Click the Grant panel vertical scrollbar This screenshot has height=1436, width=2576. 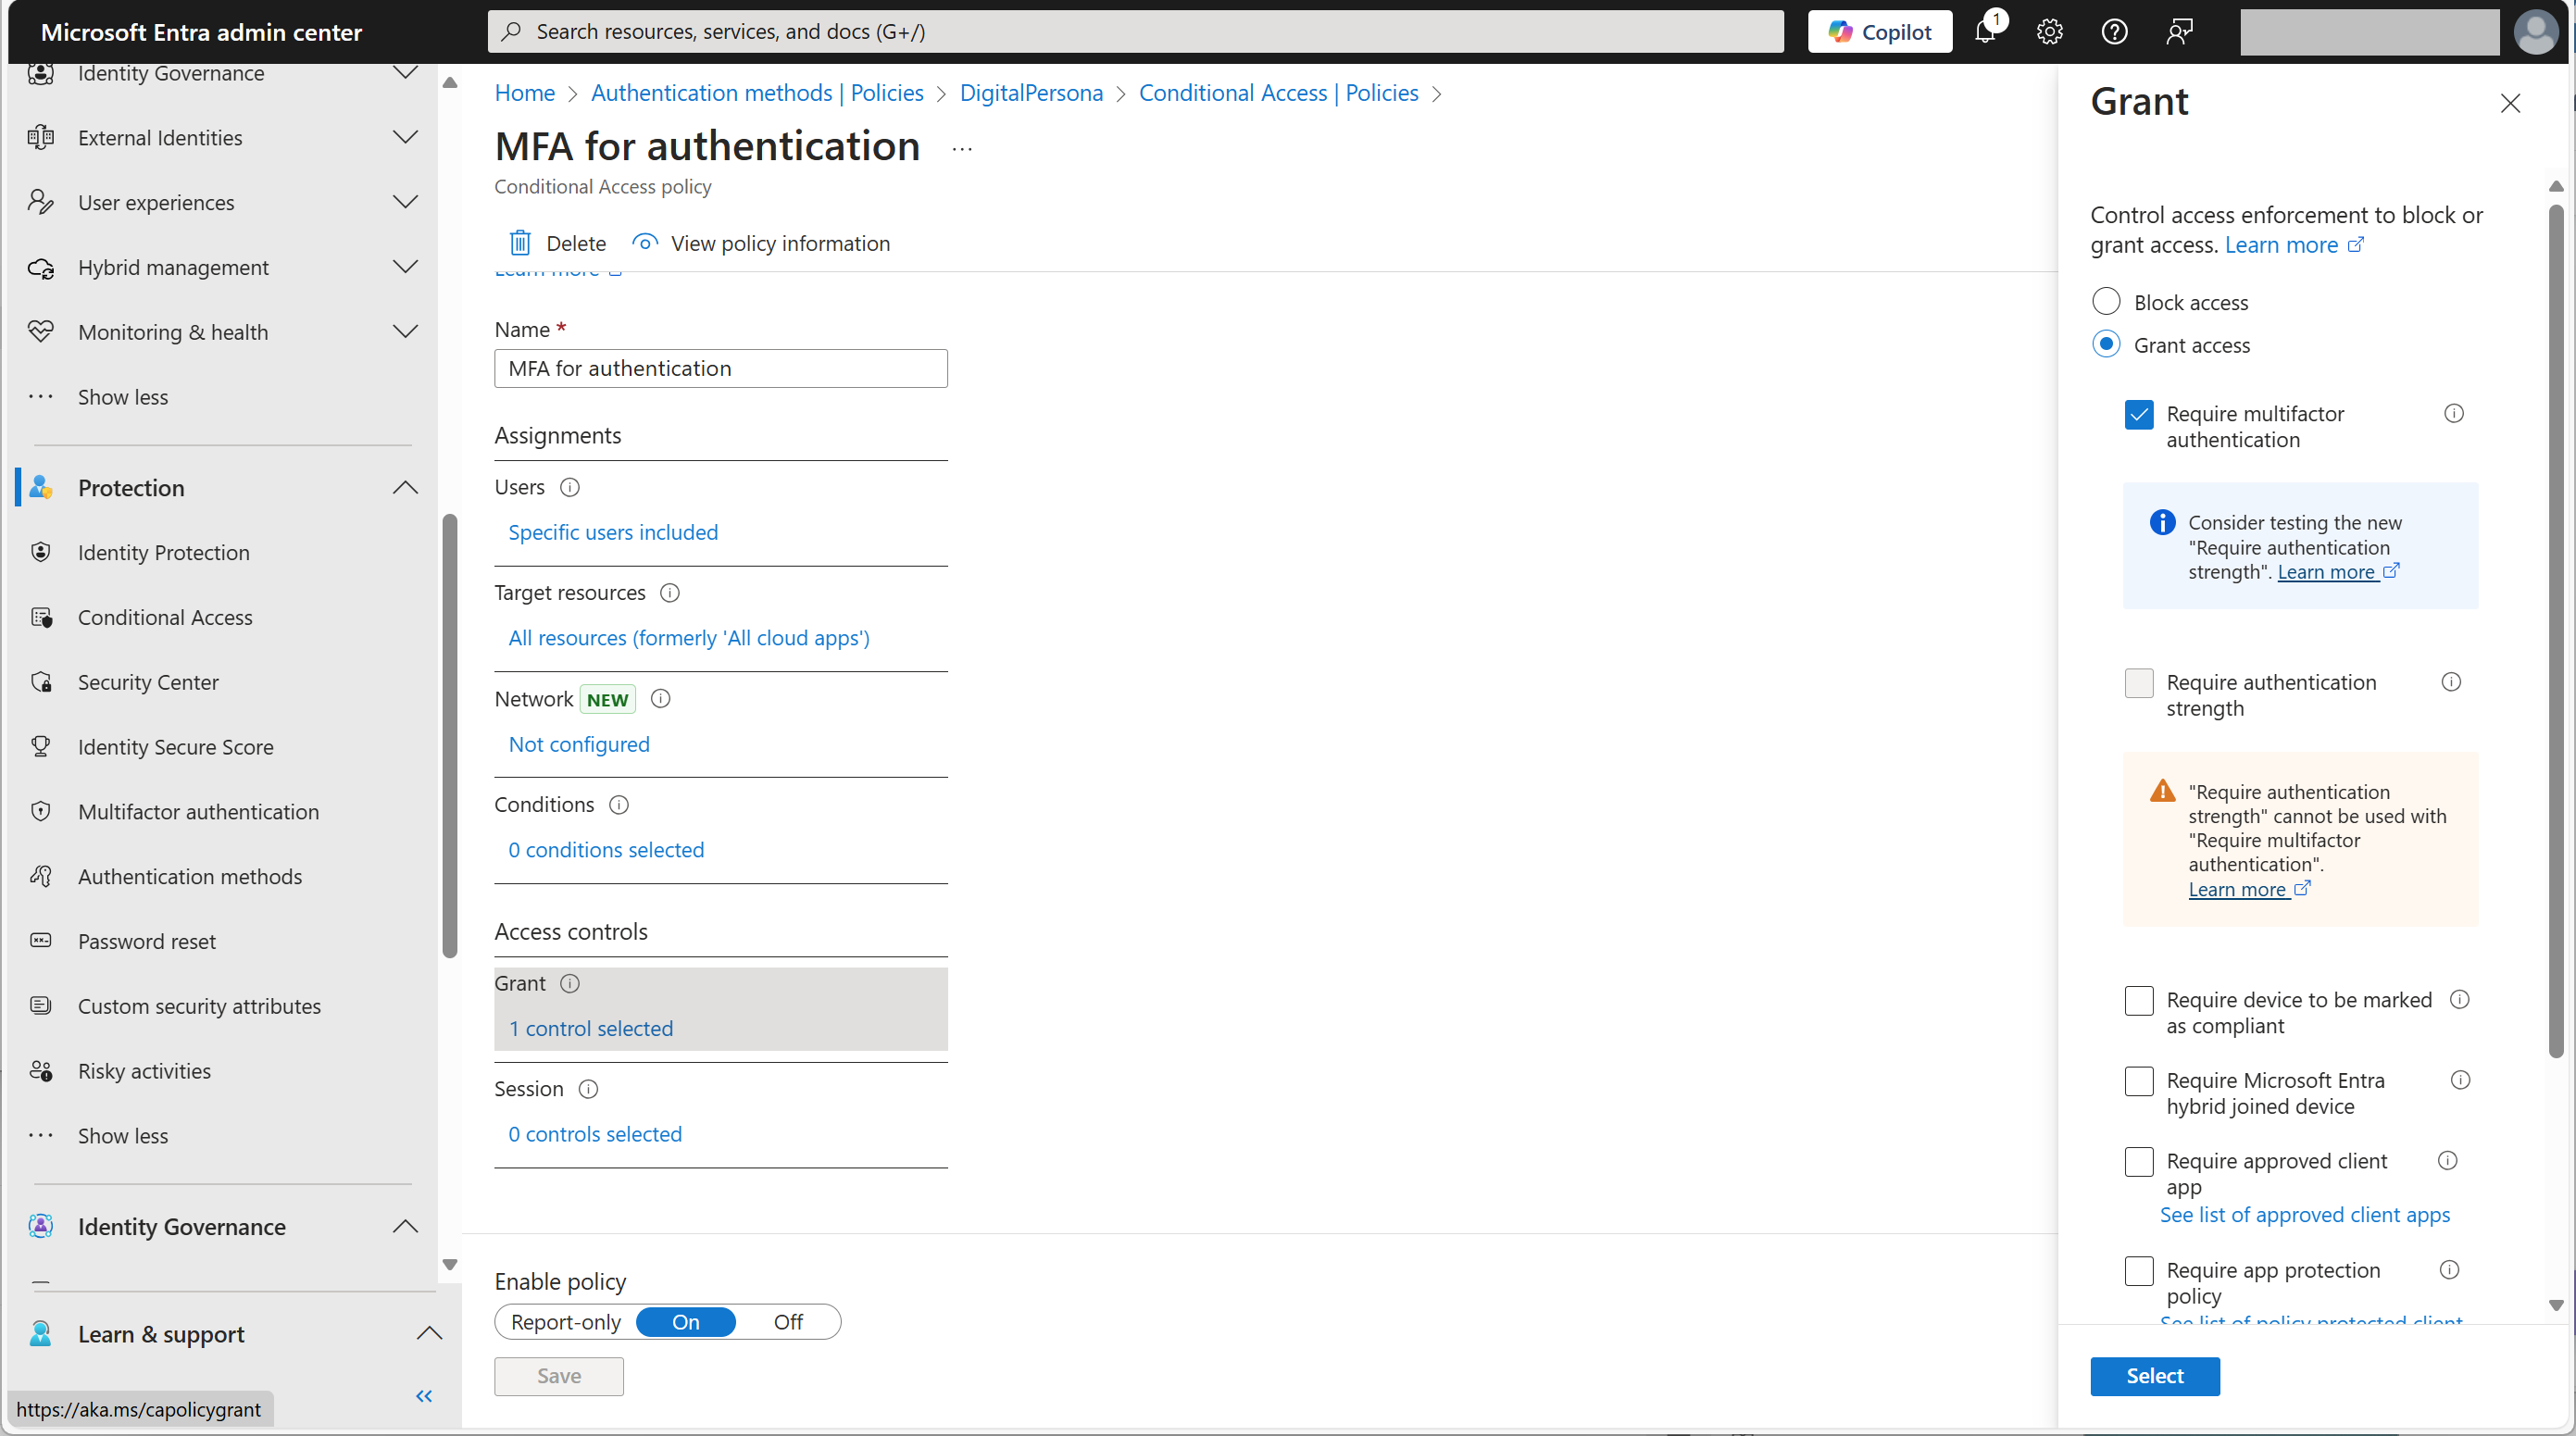pyautogui.click(x=2556, y=630)
